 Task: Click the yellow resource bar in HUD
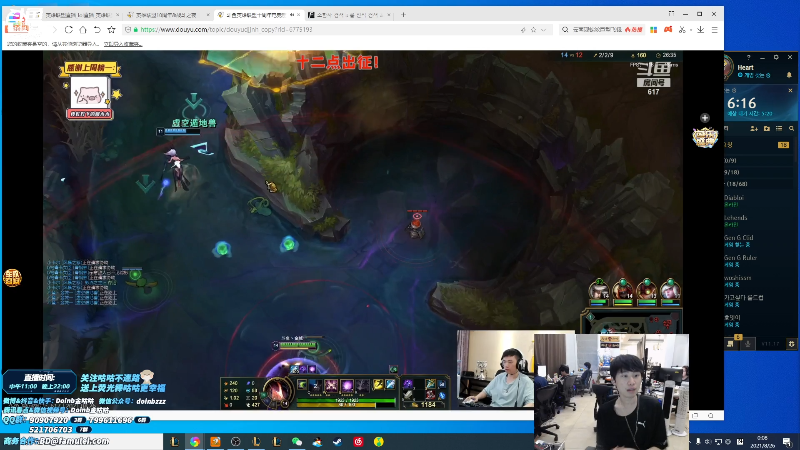[x=346, y=405]
